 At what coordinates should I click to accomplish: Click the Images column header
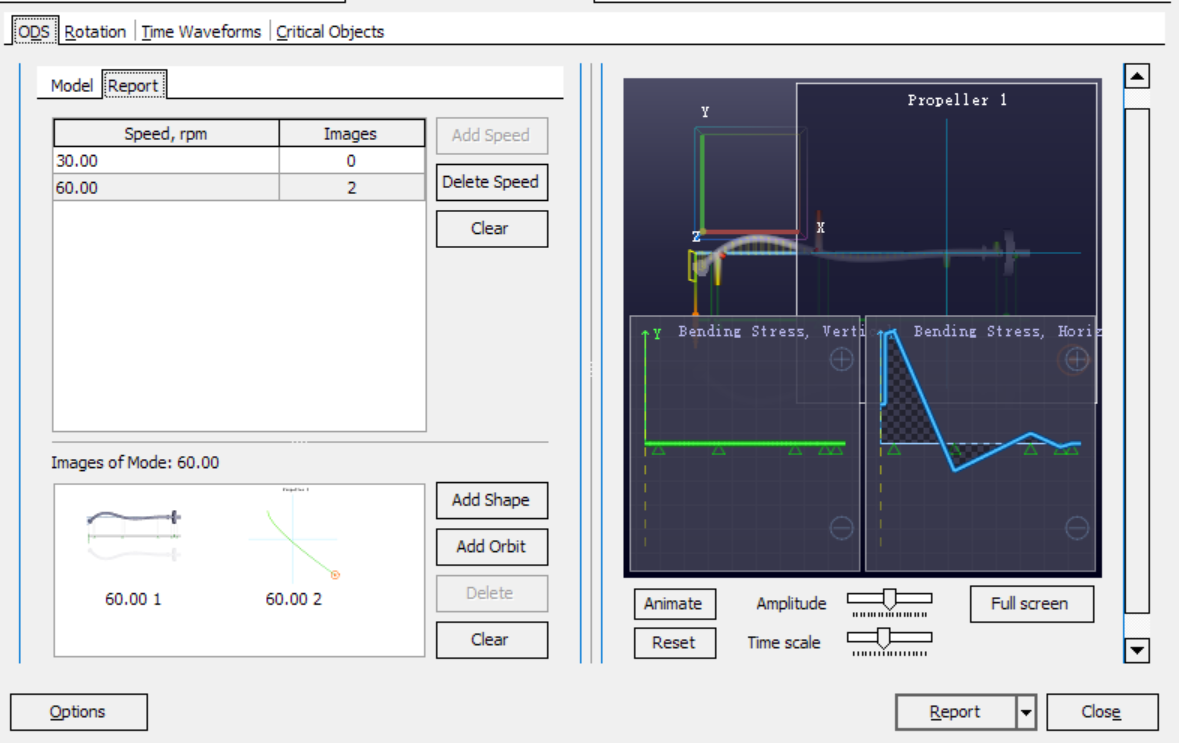(351, 134)
